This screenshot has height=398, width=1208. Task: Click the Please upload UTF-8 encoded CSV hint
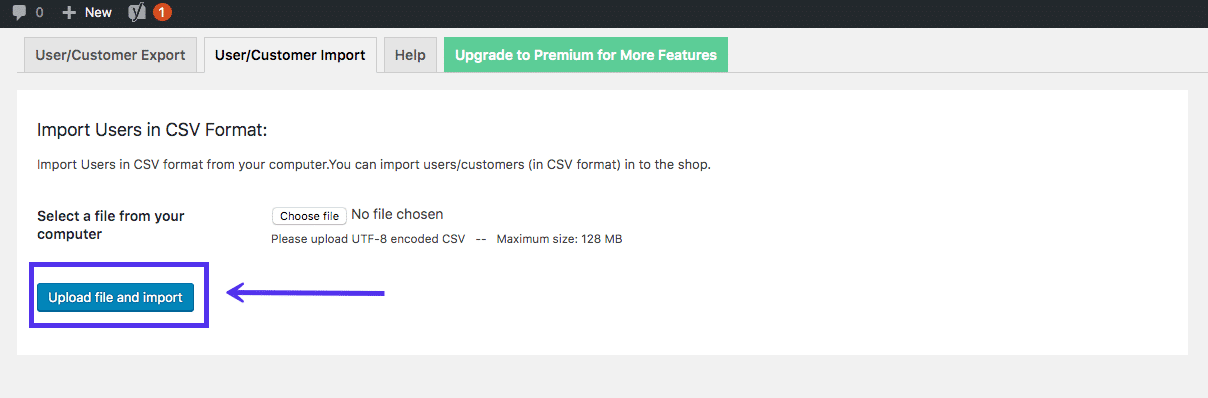tap(368, 239)
